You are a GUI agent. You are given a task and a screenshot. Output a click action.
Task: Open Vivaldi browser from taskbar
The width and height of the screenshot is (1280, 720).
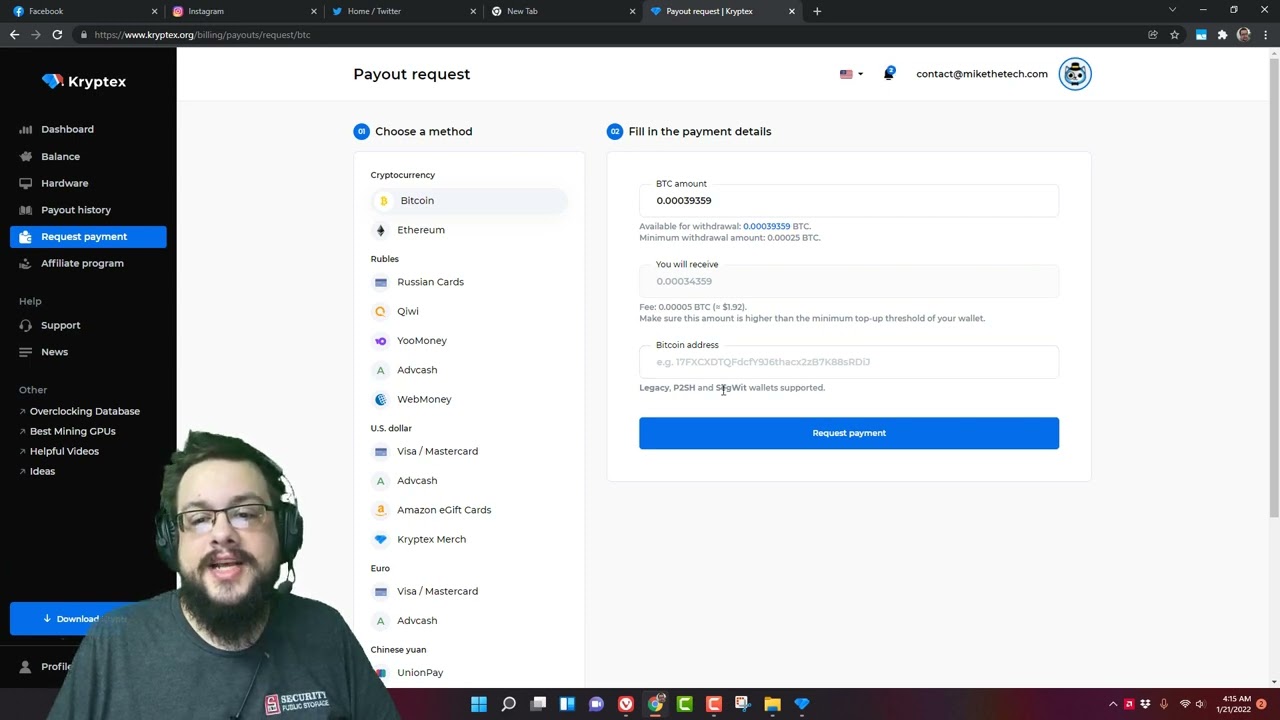click(x=626, y=704)
